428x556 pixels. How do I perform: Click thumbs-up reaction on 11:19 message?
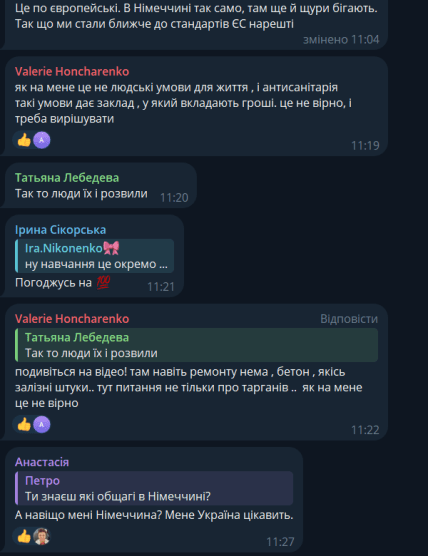click(24, 140)
